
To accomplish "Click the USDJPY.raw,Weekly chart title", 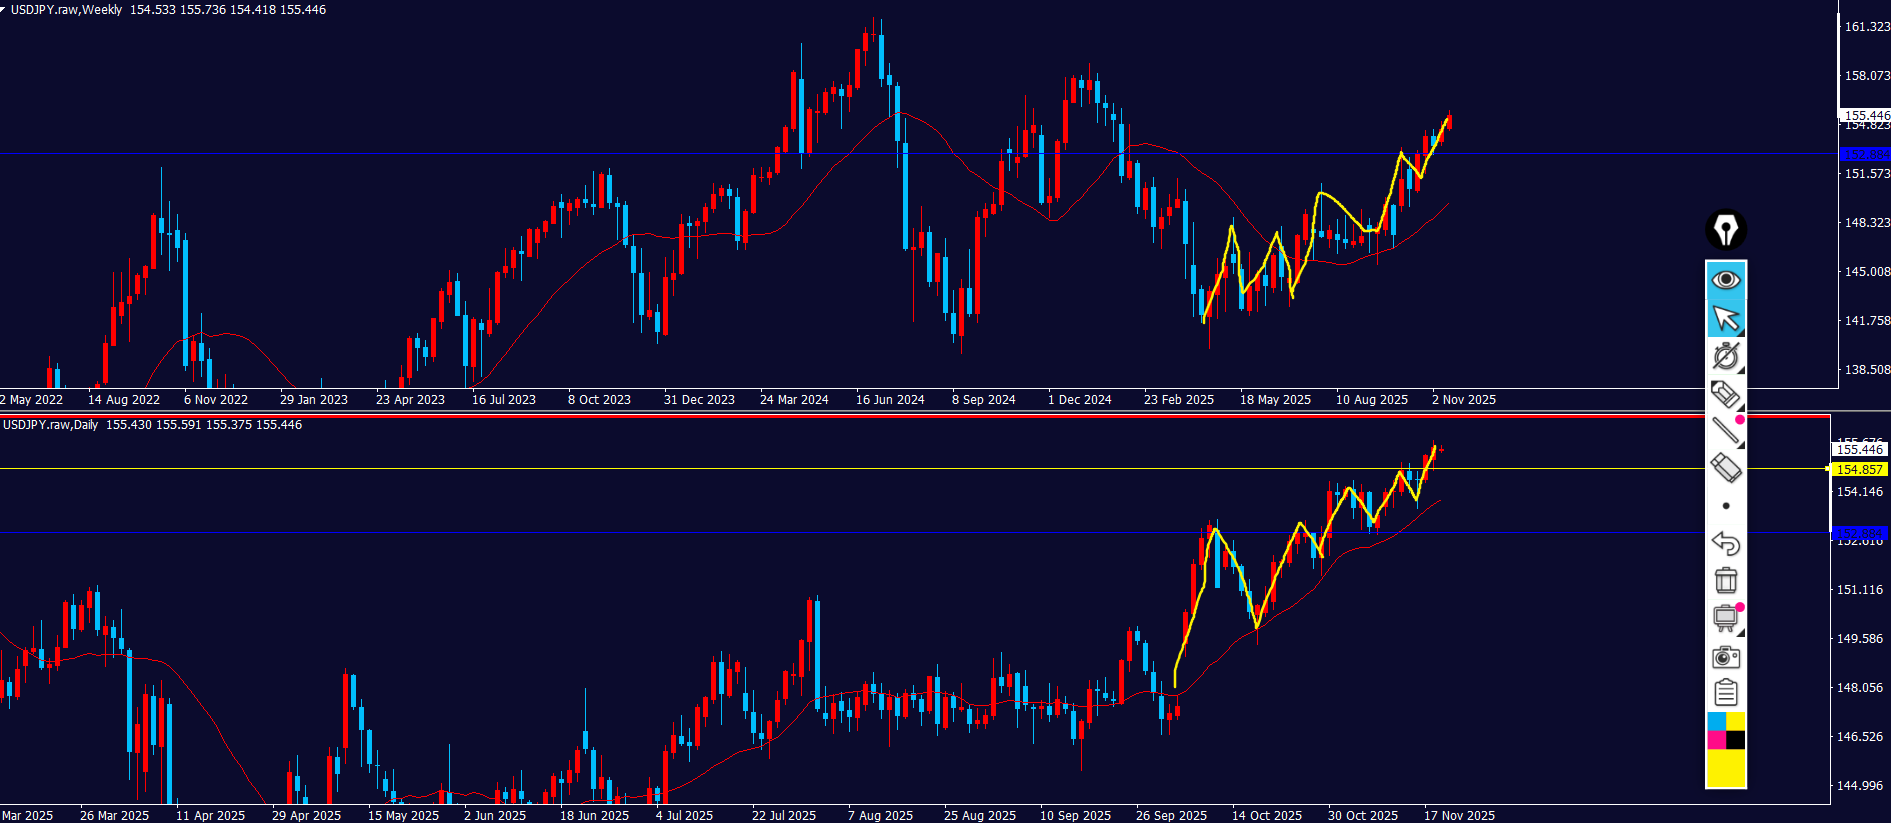I will click(x=66, y=10).
